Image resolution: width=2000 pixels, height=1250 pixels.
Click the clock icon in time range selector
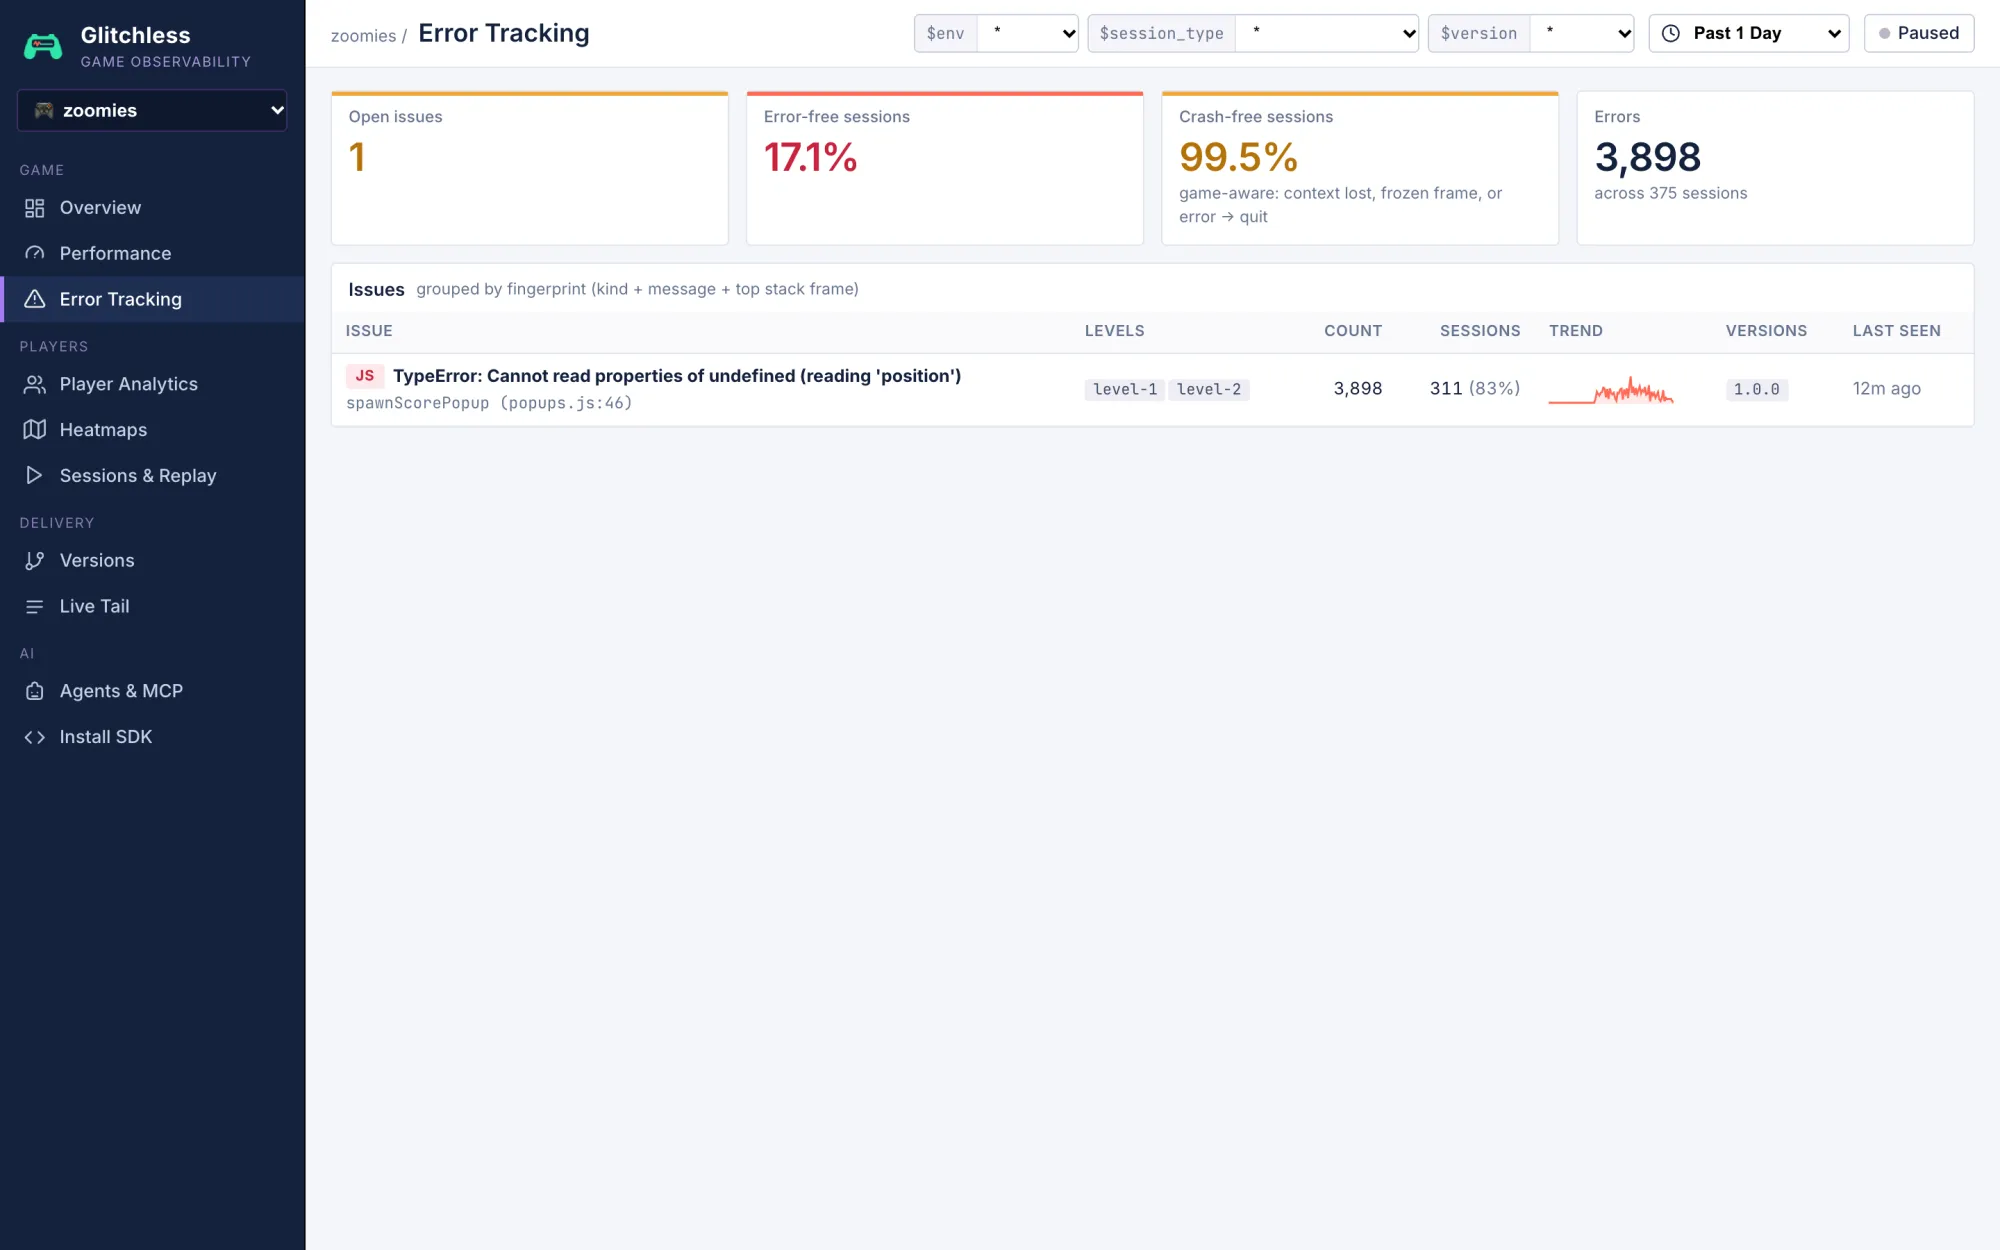[x=1671, y=33]
